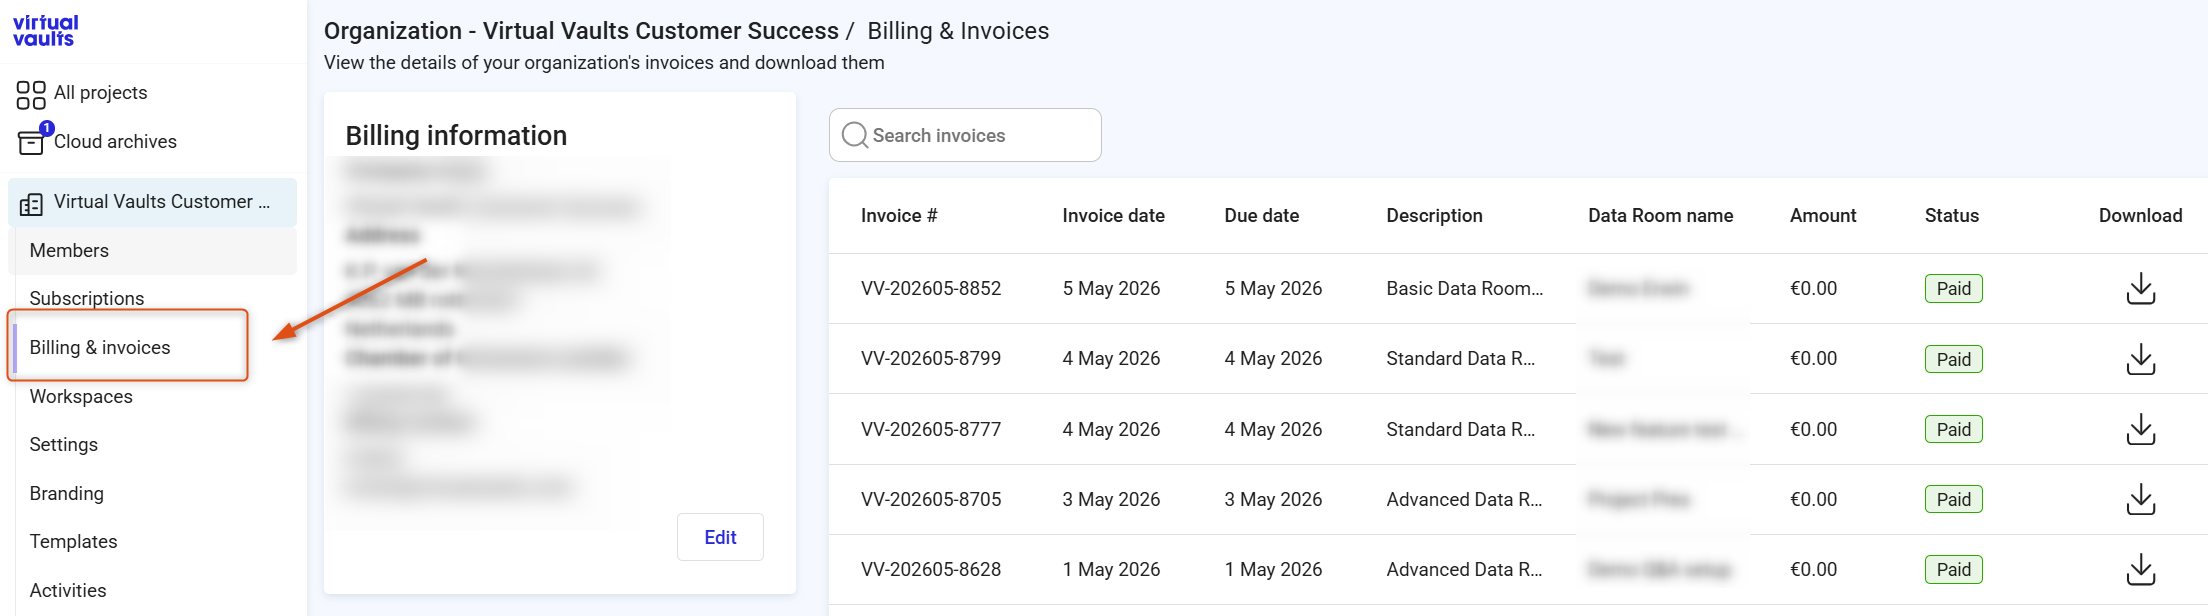Click invoice number VV-202605-8705
The image size is (2208, 616).
pyautogui.click(x=931, y=499)
